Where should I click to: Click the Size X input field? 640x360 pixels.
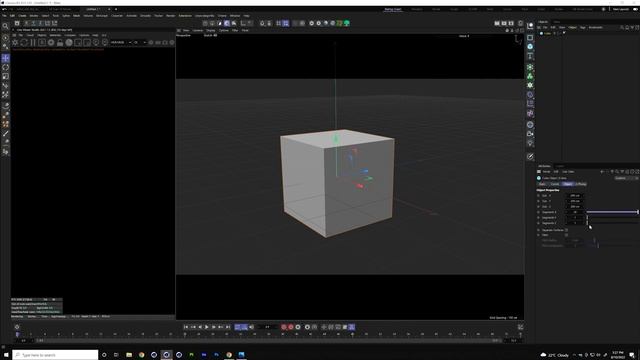pyautogui.click(x=575, y=196)
